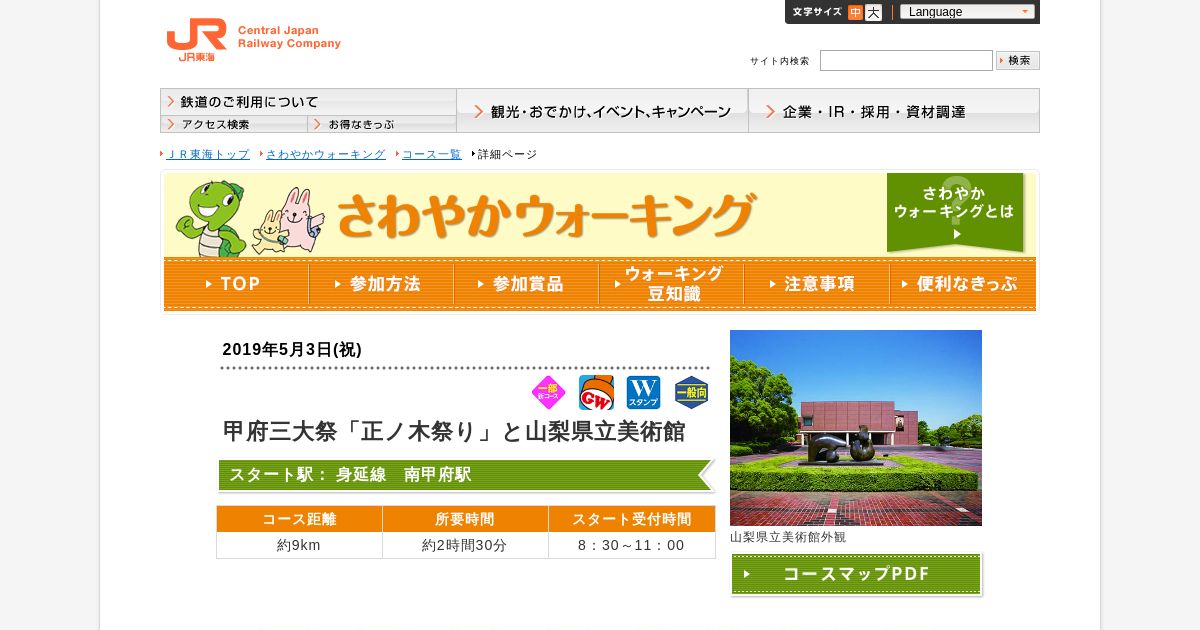This screenshot has height=630, width=1200.
Task: Go to ＪＲ東海トップ breadcrumb link
Action: 208,154
